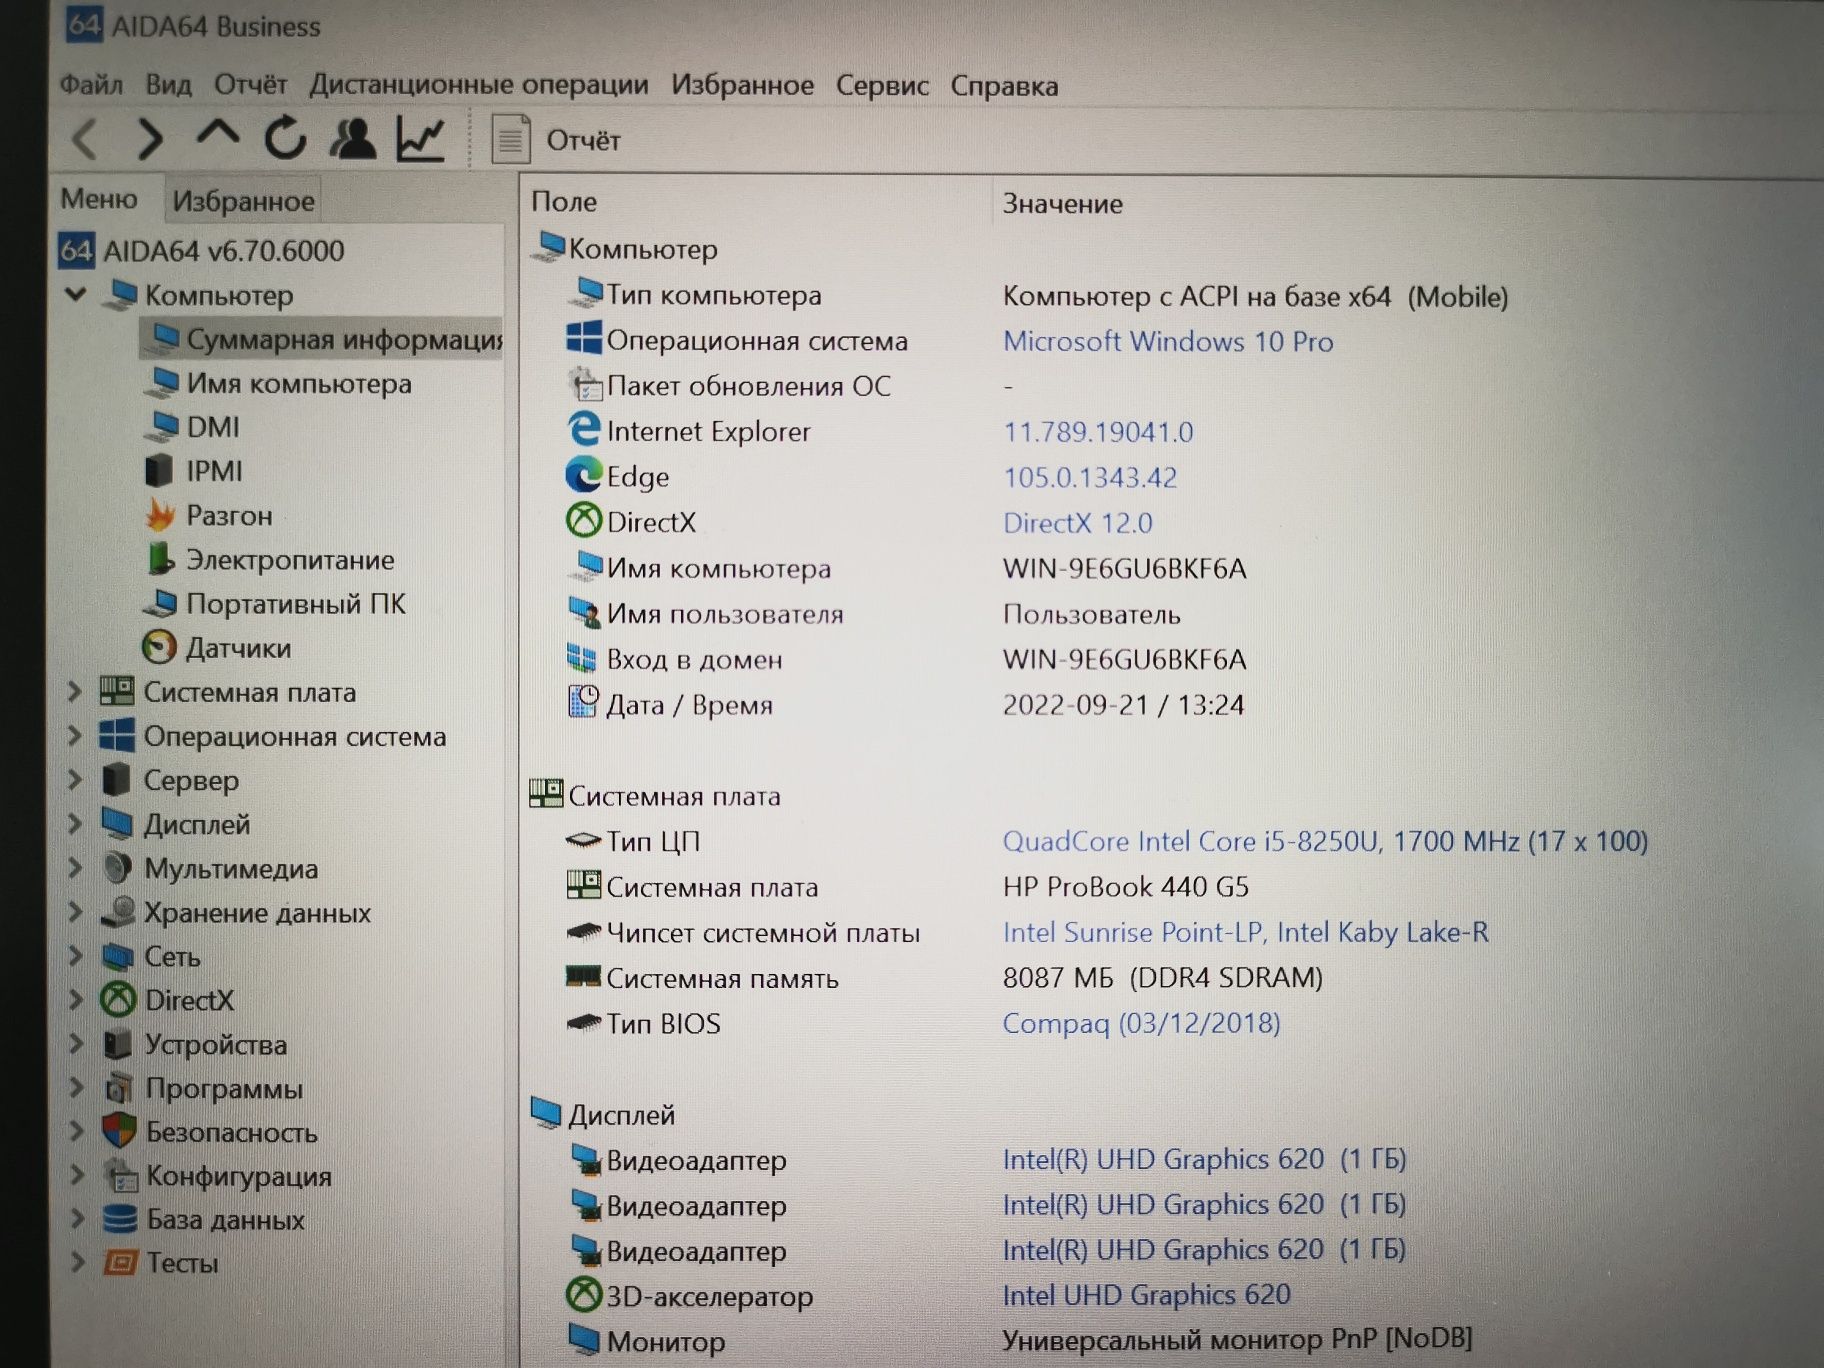The height and width of the screenshot is (1368, 1824).
Task: Open the QuadCore Intel Core i5-8250U link
Action: [1325, 841]
